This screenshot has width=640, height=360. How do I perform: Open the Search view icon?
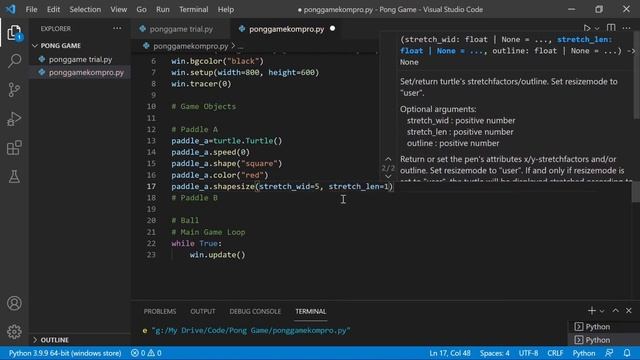[x=14, y=61]
